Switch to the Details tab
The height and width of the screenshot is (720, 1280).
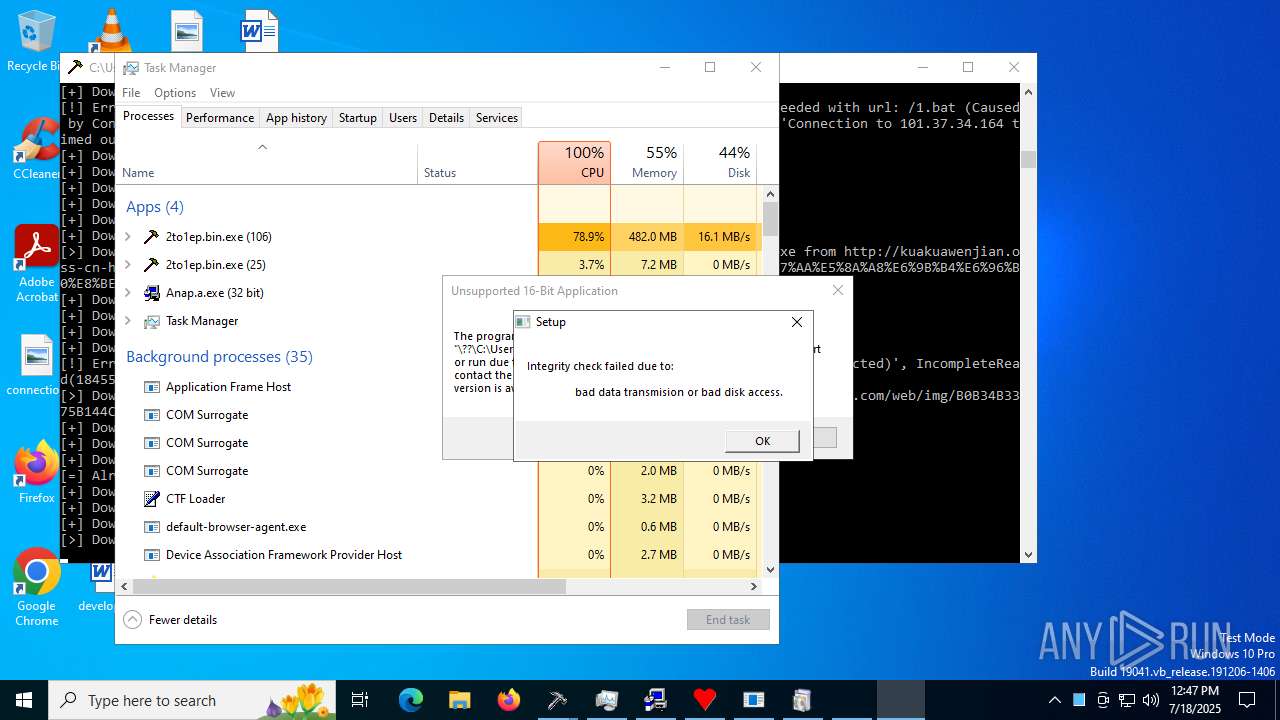tap(446, 118)
